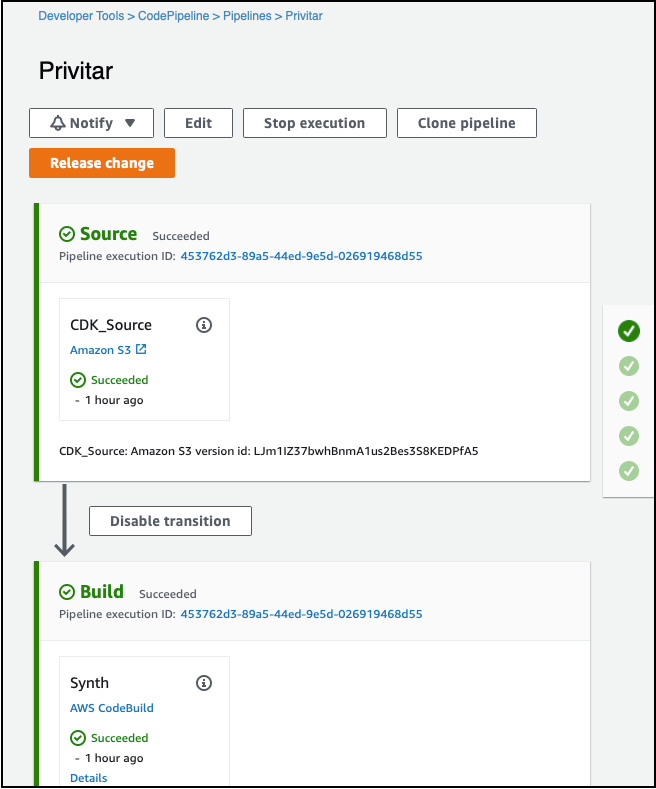Click the bell icon in Notify
Image resolution: width=656 pixels, height=789 pixels.
pyautogui.click(x=58, y=123)
